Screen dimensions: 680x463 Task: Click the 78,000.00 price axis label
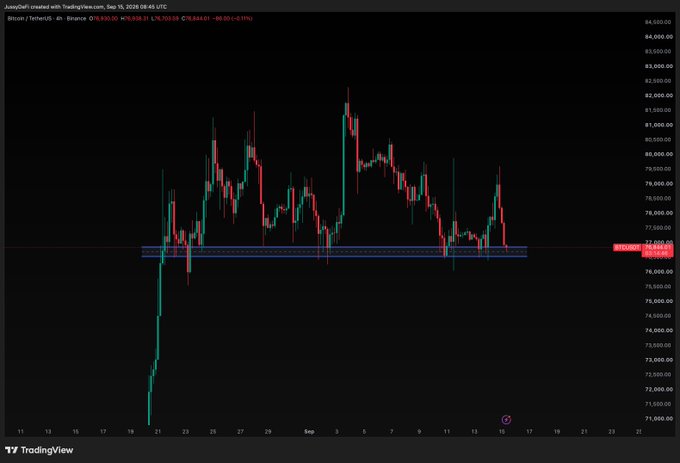659,213
